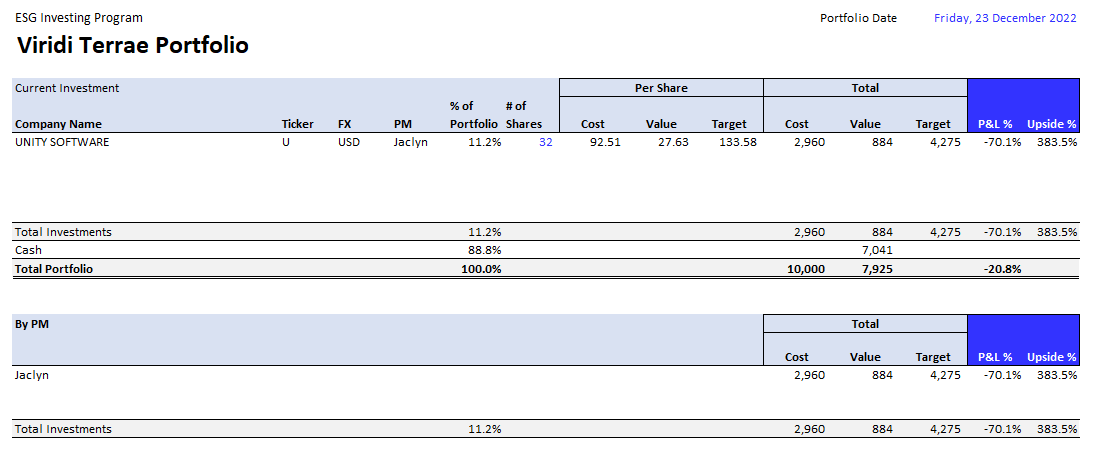Click the Upside % header in By PM table

pyautogui.click(x=1052, y=357)
